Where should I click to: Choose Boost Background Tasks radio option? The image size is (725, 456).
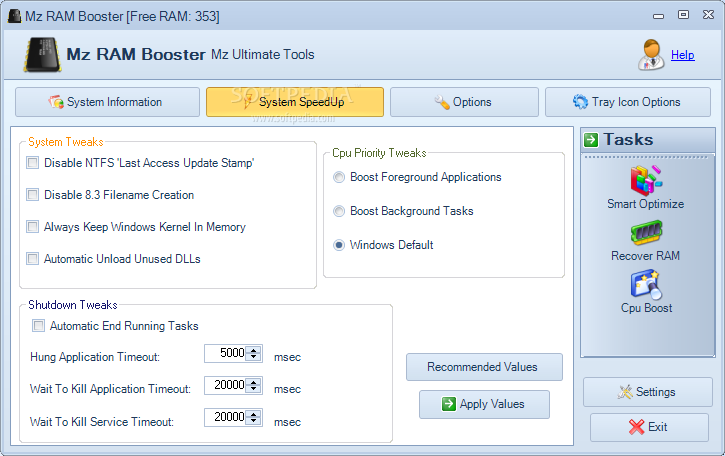pos(339,211)
